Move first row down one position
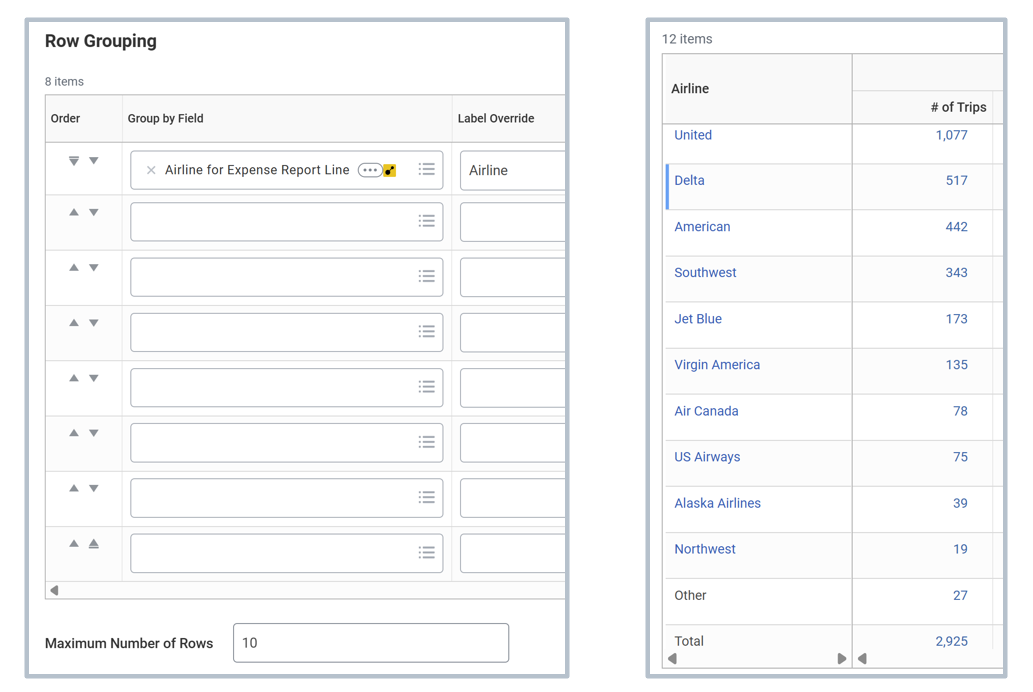1033x692 pixels. point(94,161)
